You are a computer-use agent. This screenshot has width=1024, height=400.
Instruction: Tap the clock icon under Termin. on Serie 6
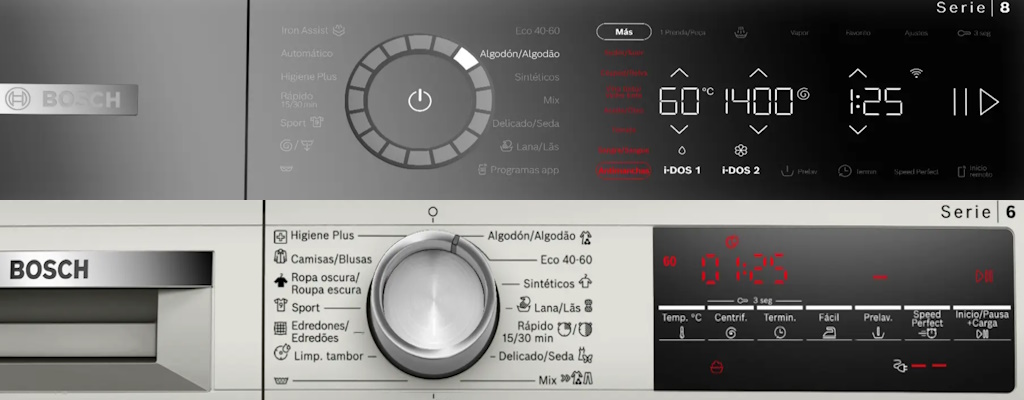[780, 333]
